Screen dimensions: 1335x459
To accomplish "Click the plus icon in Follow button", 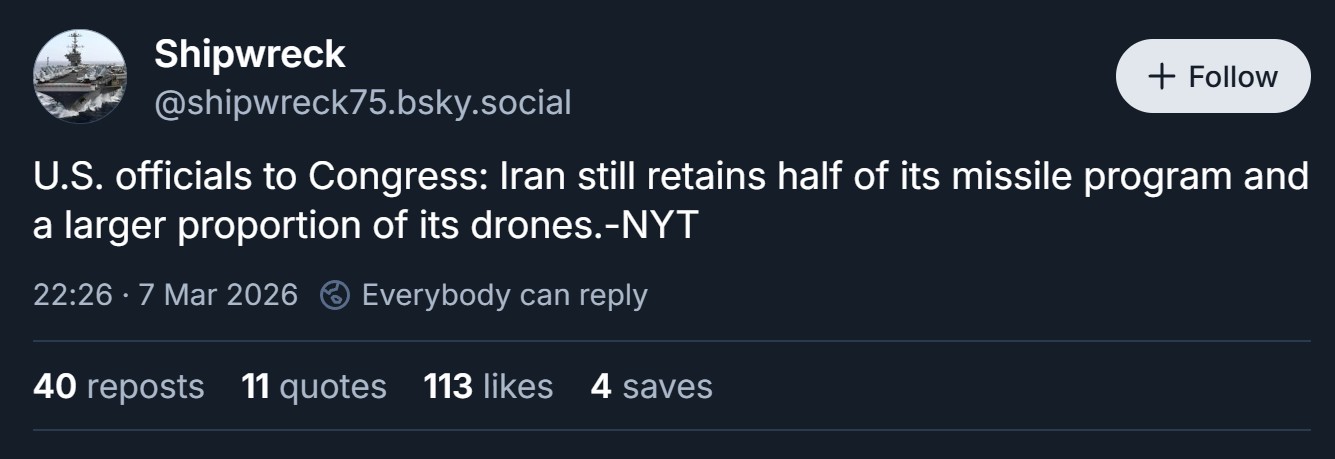I will pyautogui.click(x=1161, y=77).
